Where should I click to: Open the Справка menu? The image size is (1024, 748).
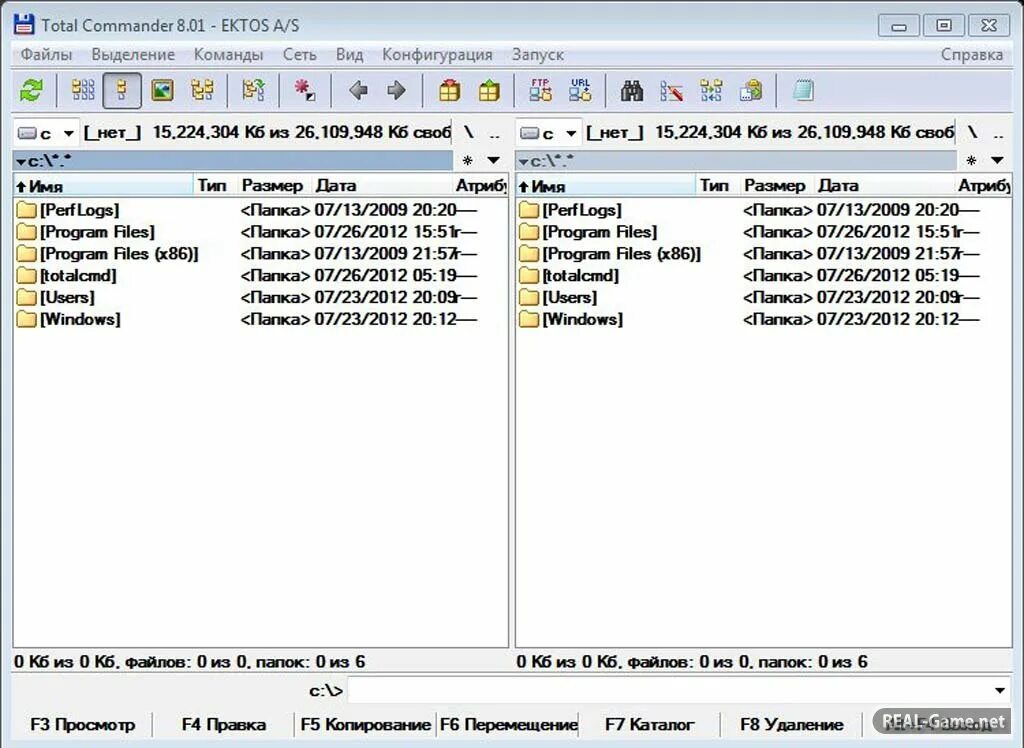972,55
